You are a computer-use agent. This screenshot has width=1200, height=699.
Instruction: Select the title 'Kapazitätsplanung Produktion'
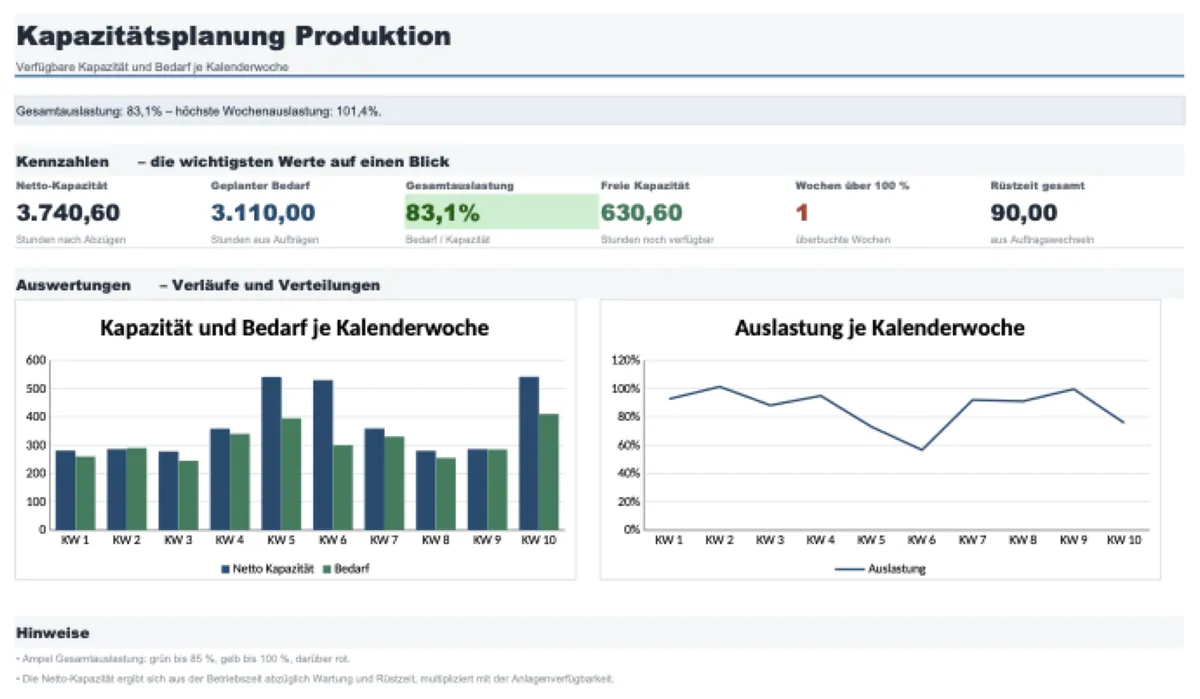click(233, 37)
